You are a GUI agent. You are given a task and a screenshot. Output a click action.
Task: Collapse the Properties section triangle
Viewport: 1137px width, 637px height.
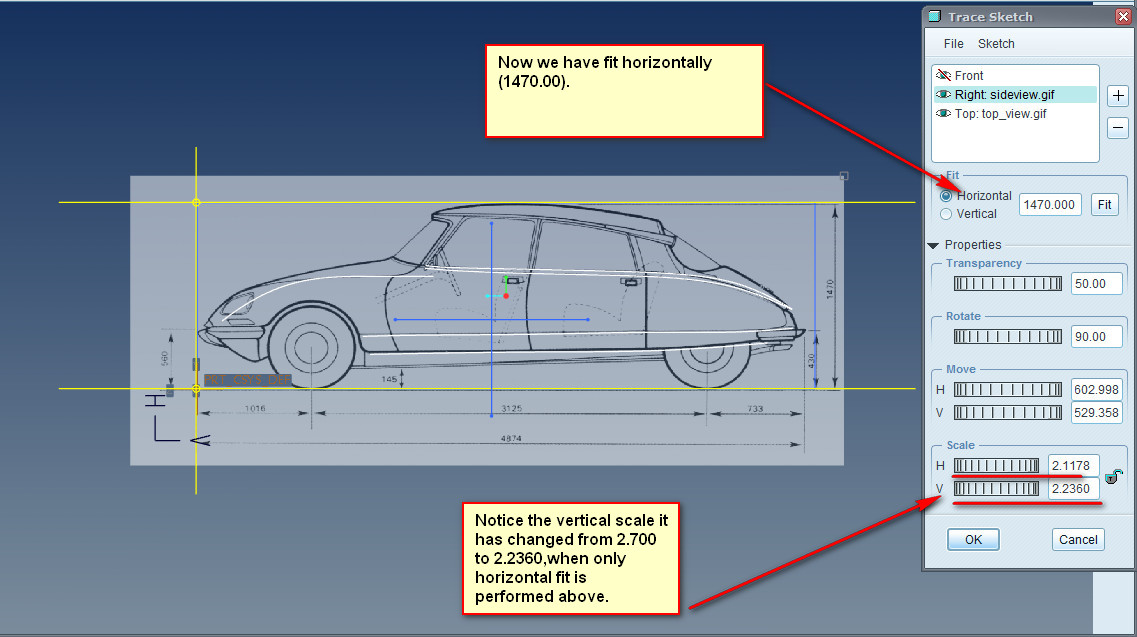point(933,245)
